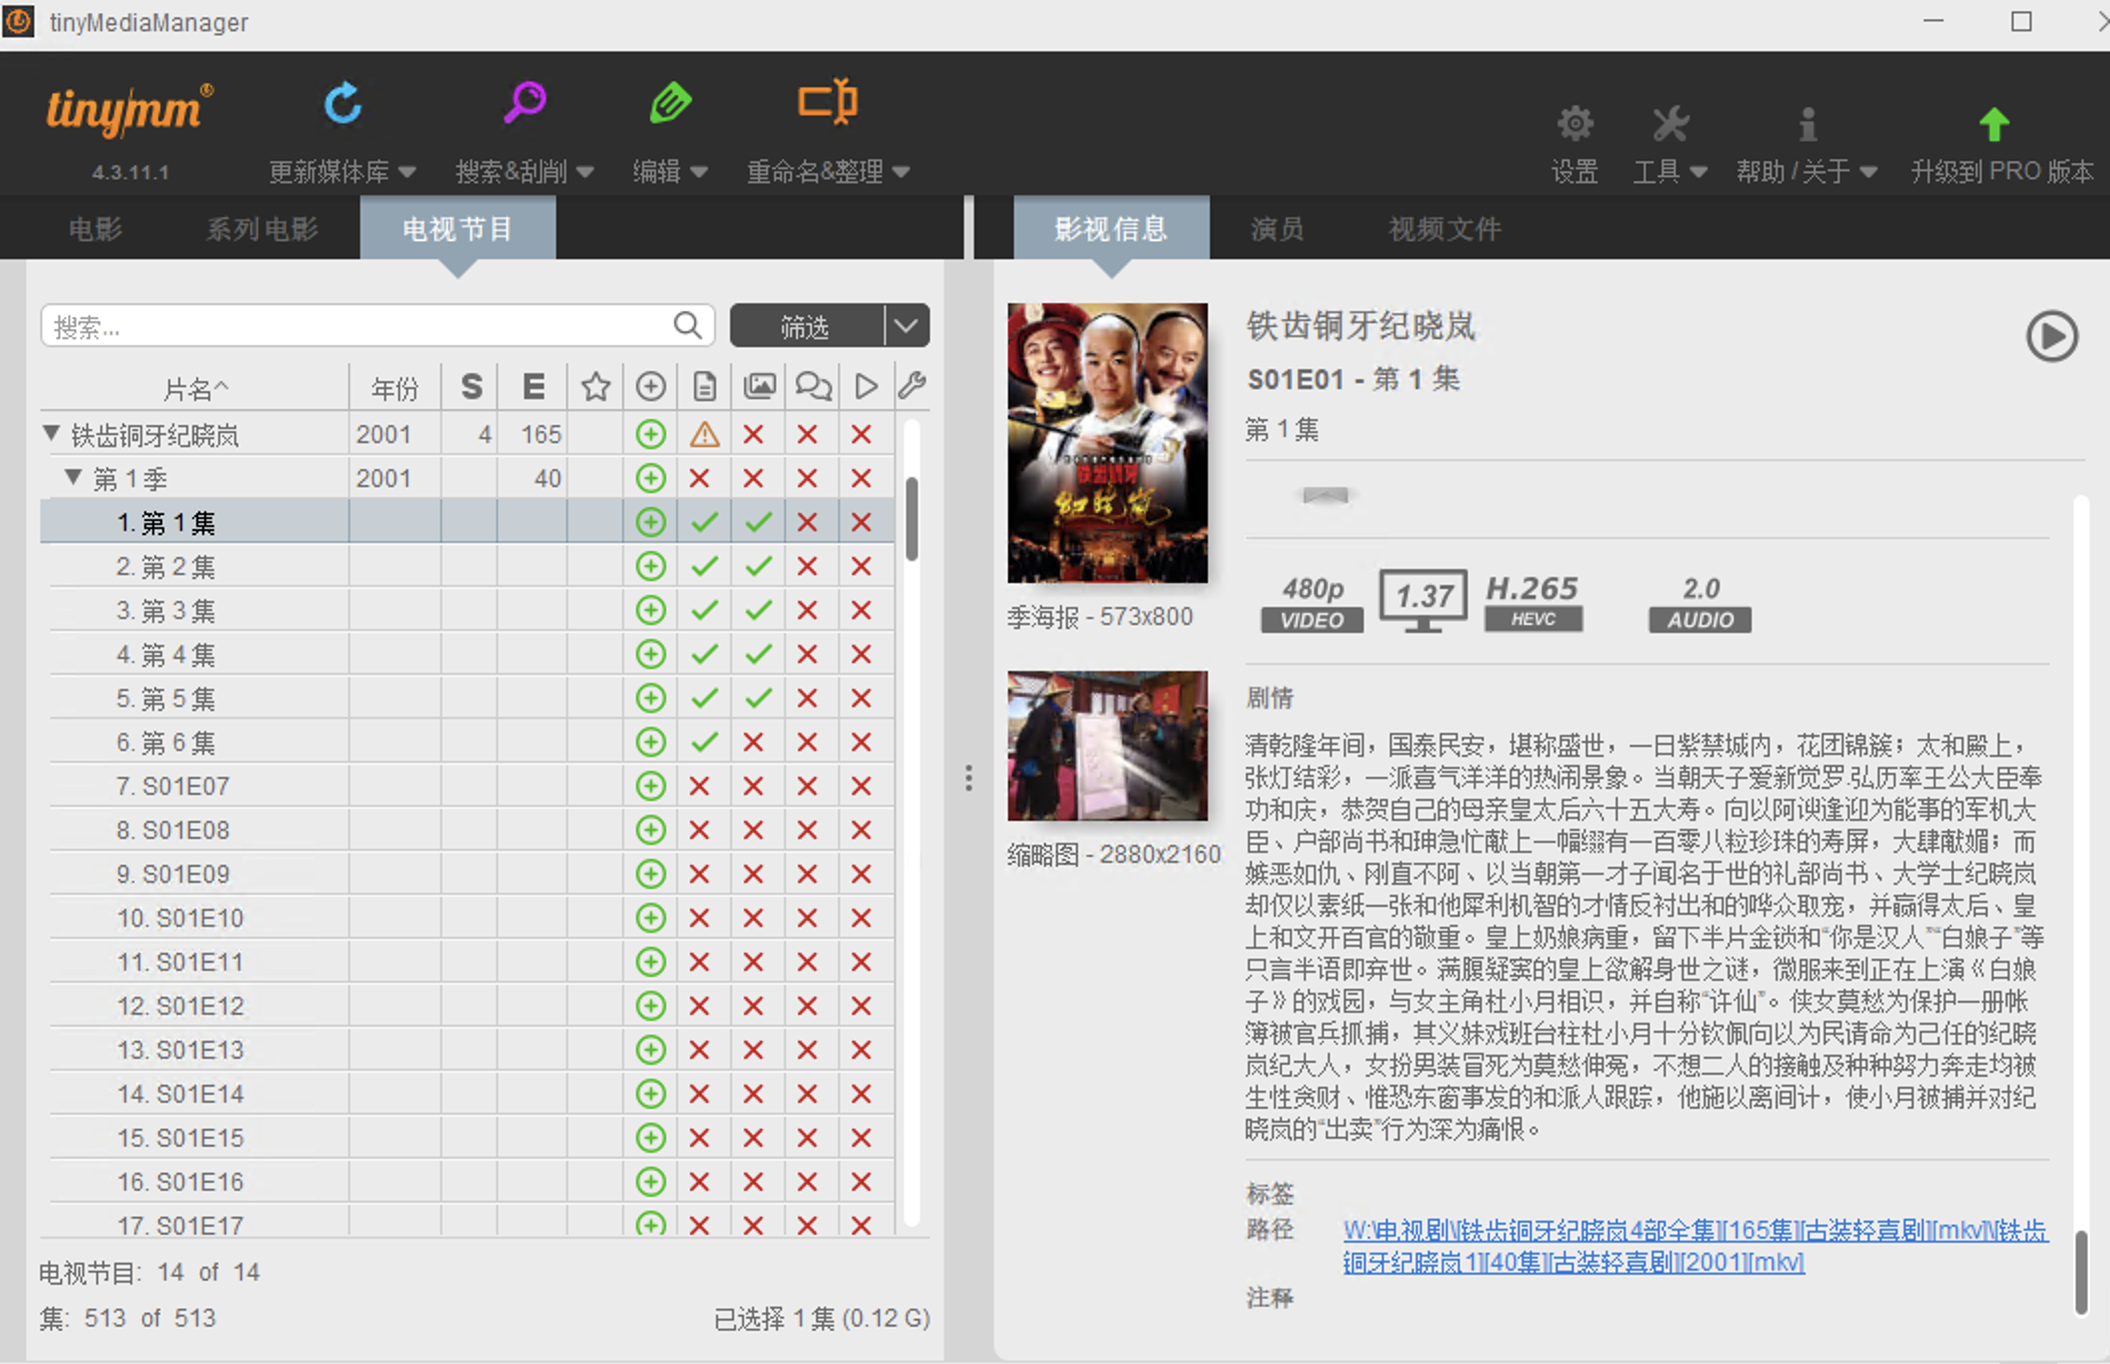Click the season poster thumbnail
The height and width of the screenshot is (1364, 2110).
(x=1107, y=443)
